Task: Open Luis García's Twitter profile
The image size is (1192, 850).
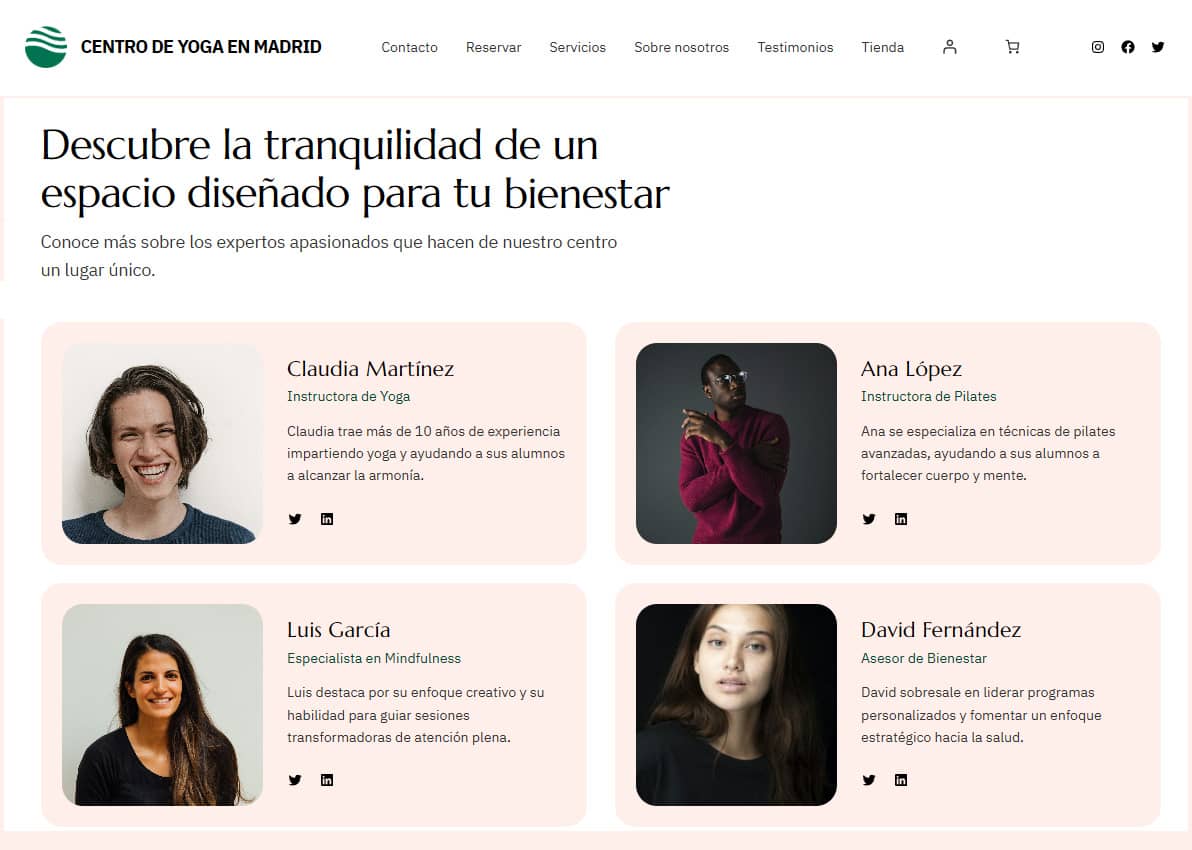Action: tap(295, 780)
